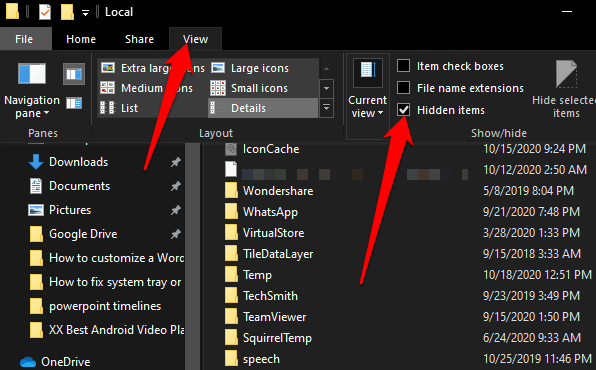
Task: Open powerpoint timelines folder
Action: tap(105, 306)
